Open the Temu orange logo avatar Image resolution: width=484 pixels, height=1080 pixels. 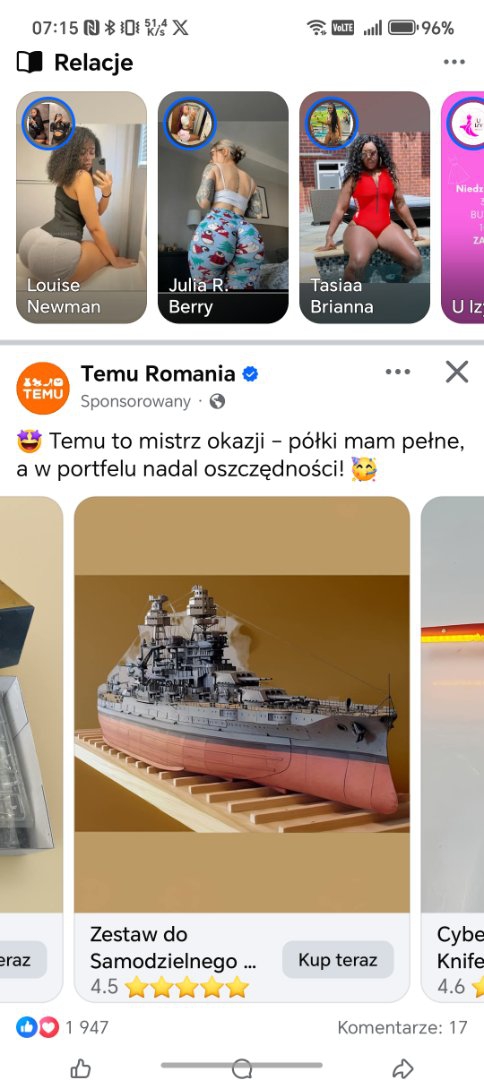coord(43,388)
